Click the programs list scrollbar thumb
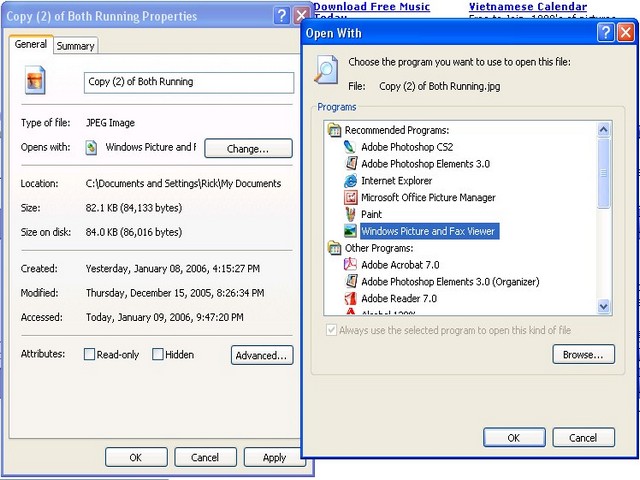This screenshot has height=480, width=640. (603, 173)
